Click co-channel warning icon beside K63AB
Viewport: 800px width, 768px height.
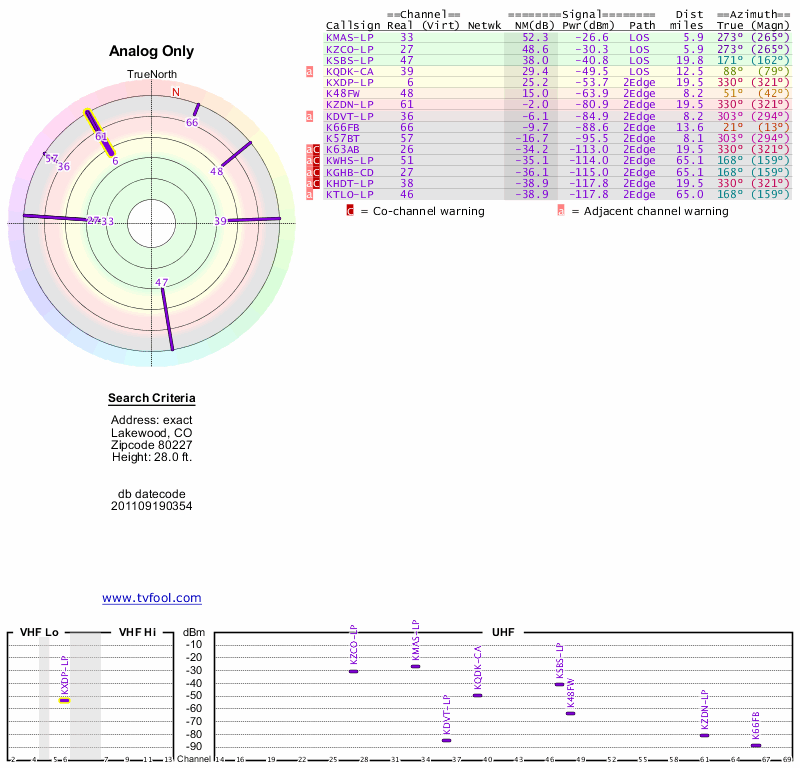[316, 150]
